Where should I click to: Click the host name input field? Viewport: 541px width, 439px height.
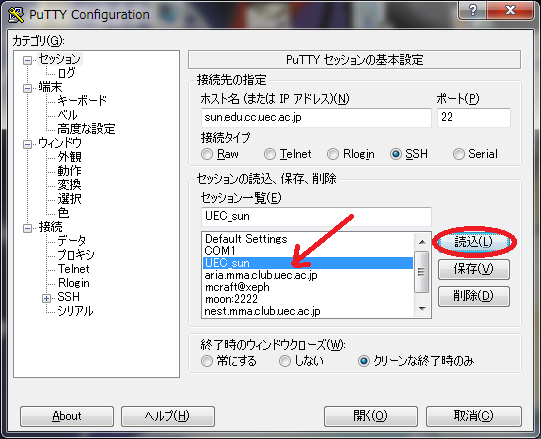pyautogui.click(x=316, y=118)
